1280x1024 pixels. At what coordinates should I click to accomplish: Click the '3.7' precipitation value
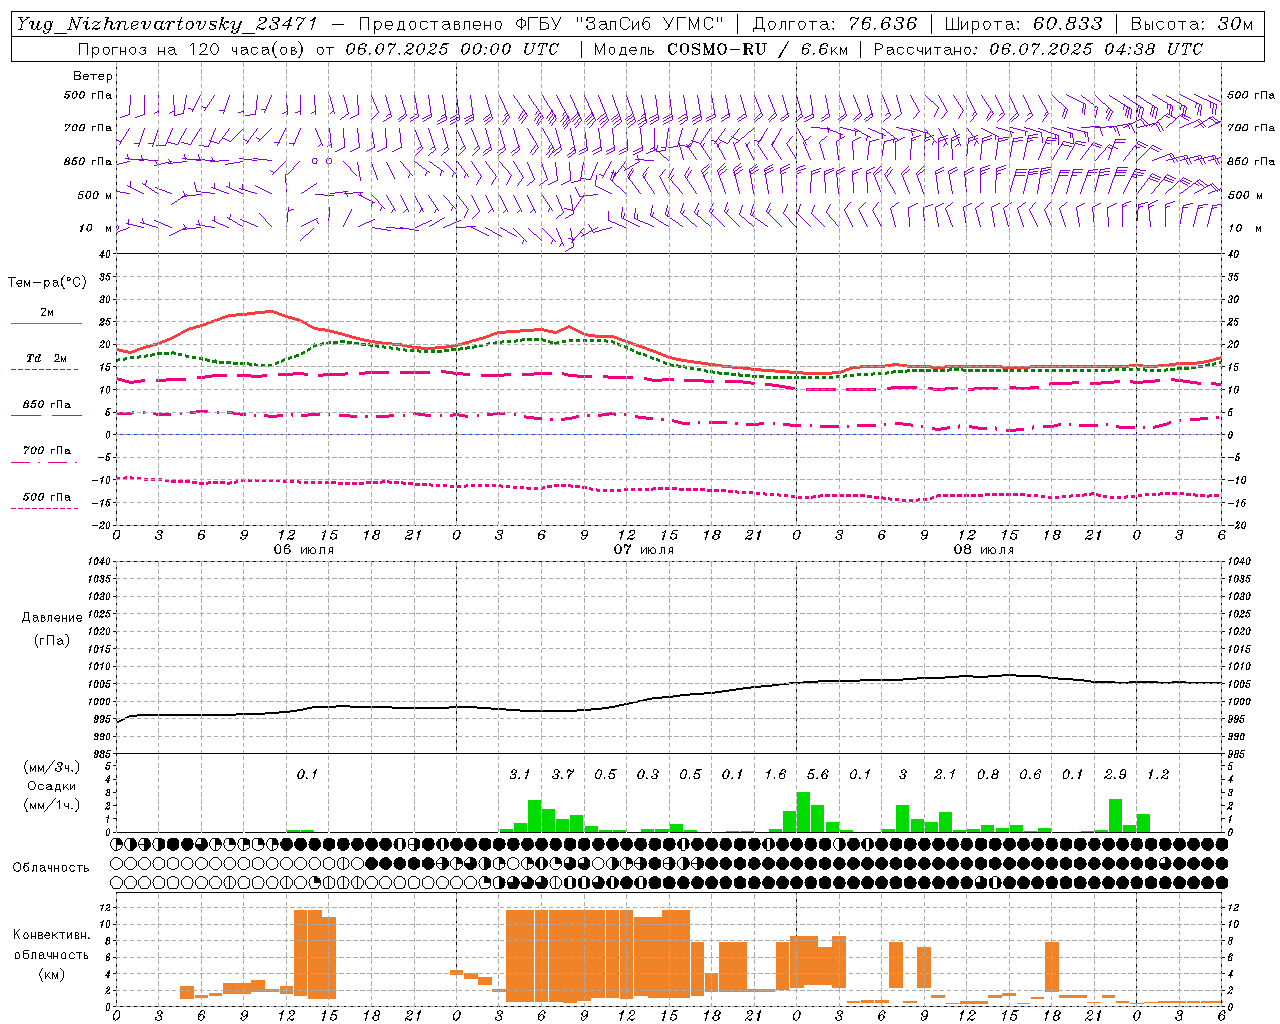point(563,774)
